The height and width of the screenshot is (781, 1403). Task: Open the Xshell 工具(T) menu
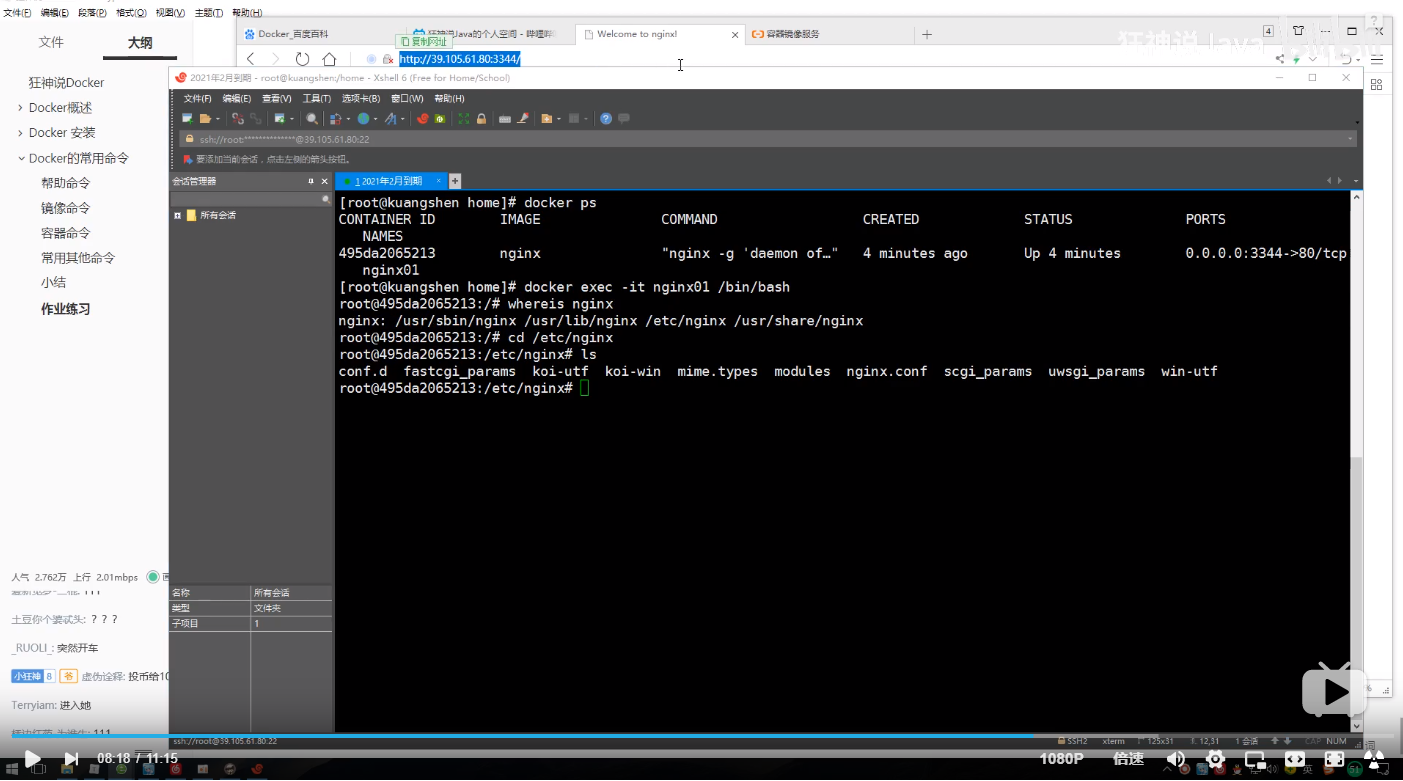point(316,98)
